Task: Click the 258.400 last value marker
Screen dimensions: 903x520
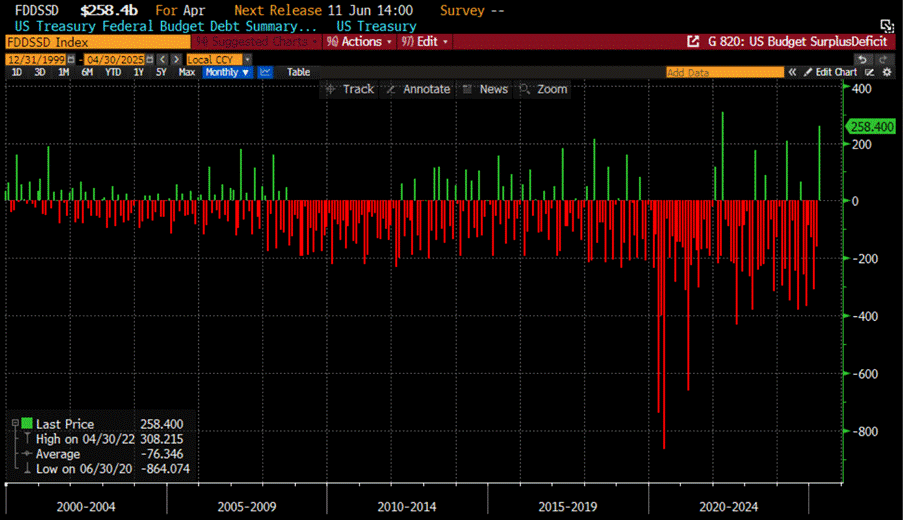Action: [x=871, y=127]
